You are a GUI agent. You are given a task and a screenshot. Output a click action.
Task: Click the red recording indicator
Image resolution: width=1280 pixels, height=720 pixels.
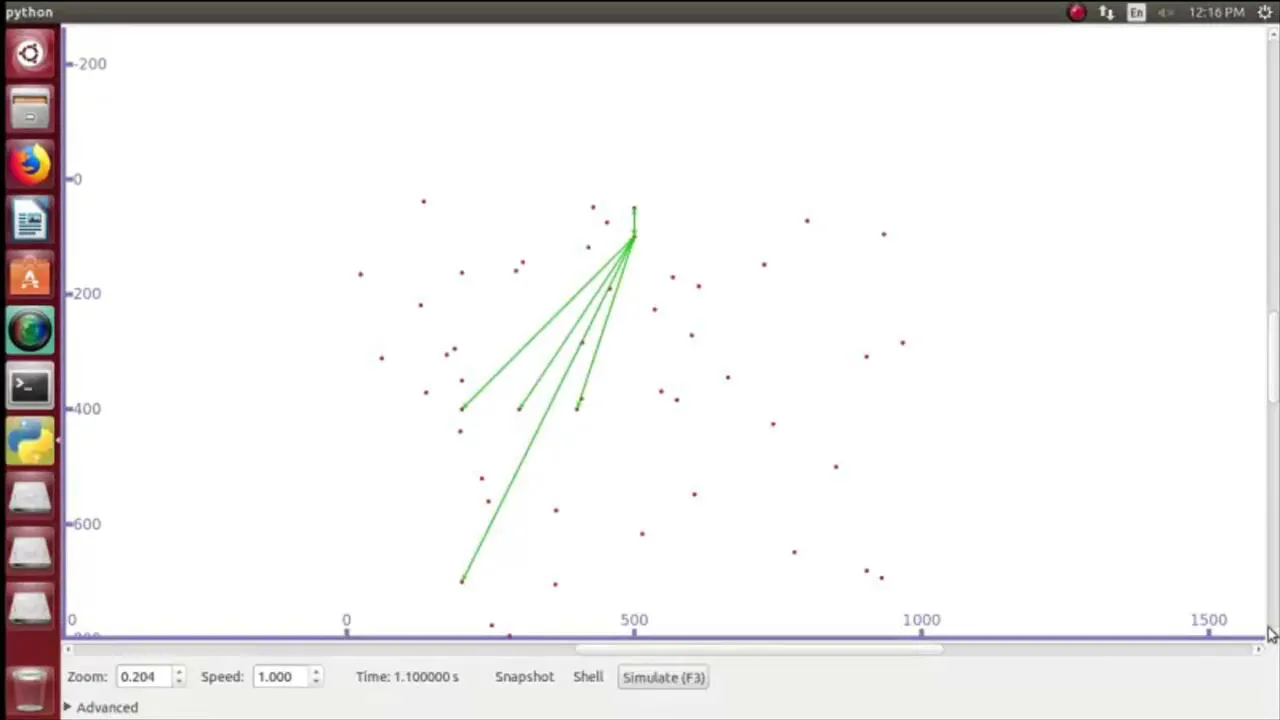tap(1077, 12)
